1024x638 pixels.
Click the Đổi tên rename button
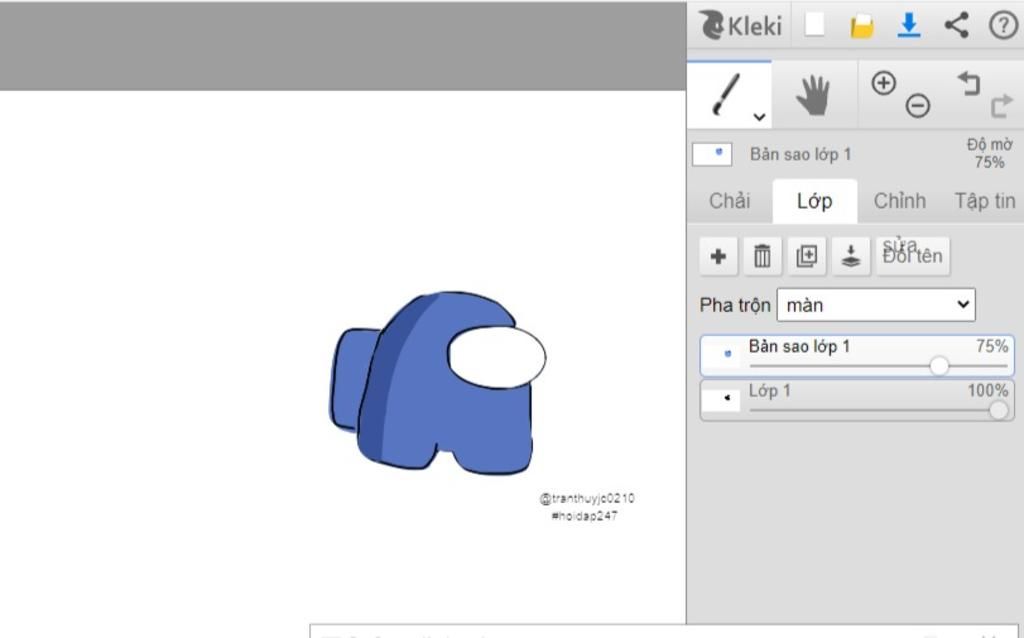(912, 256)
